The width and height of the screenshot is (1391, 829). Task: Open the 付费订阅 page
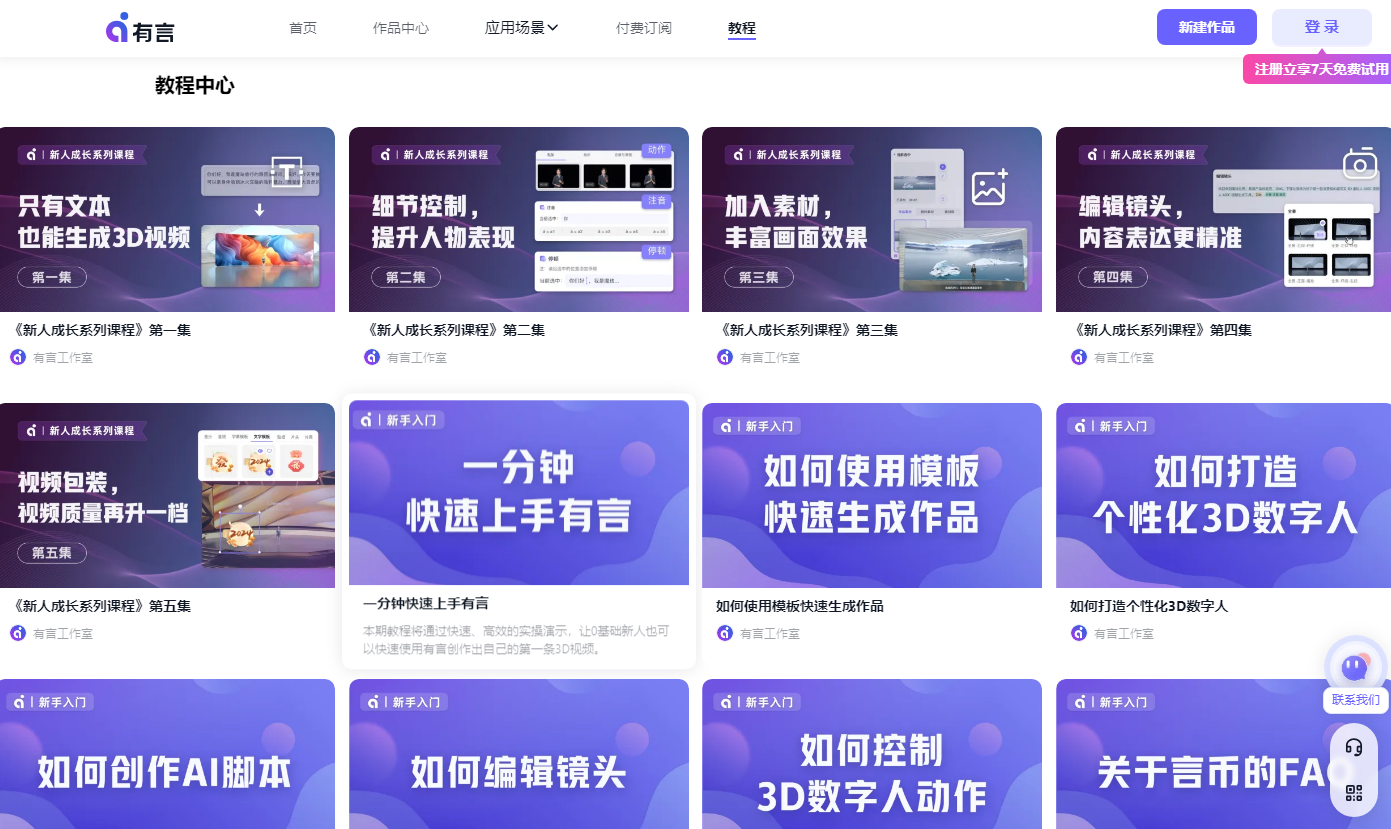644,28
